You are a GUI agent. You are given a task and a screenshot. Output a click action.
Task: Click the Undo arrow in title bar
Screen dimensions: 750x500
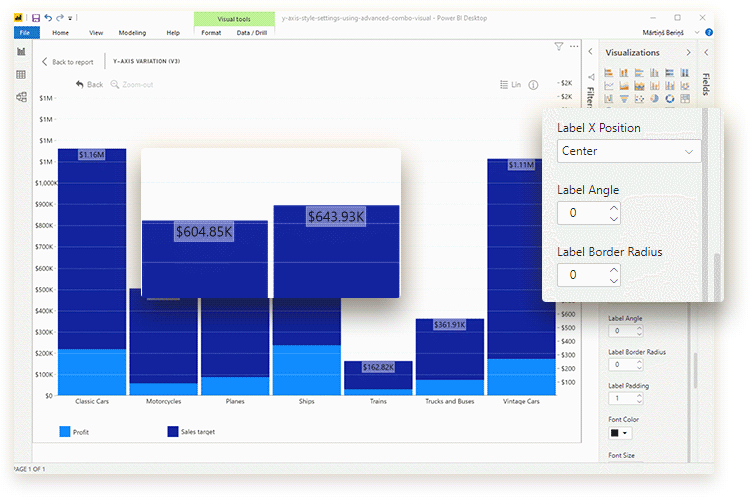coord(48,18)
